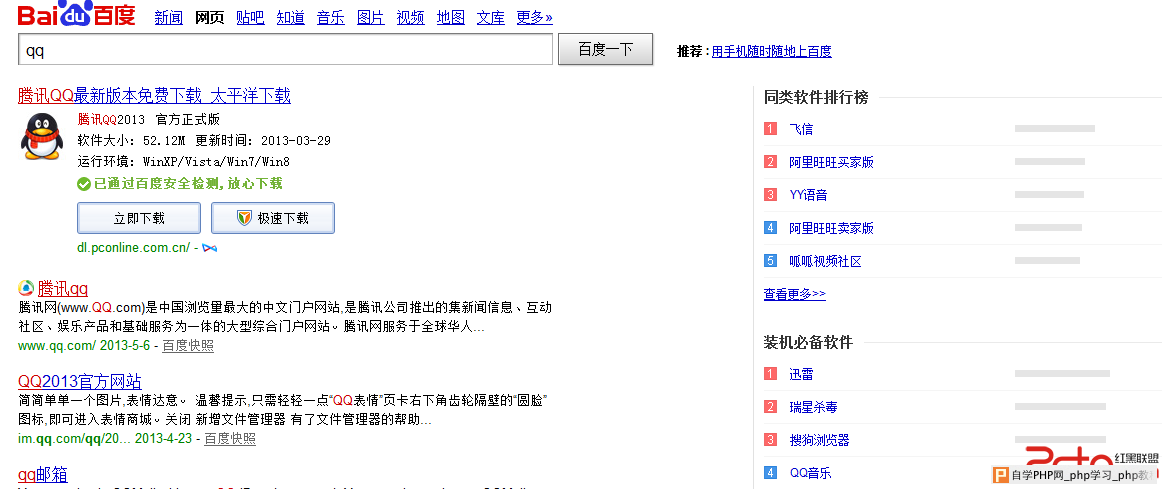
Task: Open 阿里旺旺卖家版 in ranking list
Action: click(831, 228)
